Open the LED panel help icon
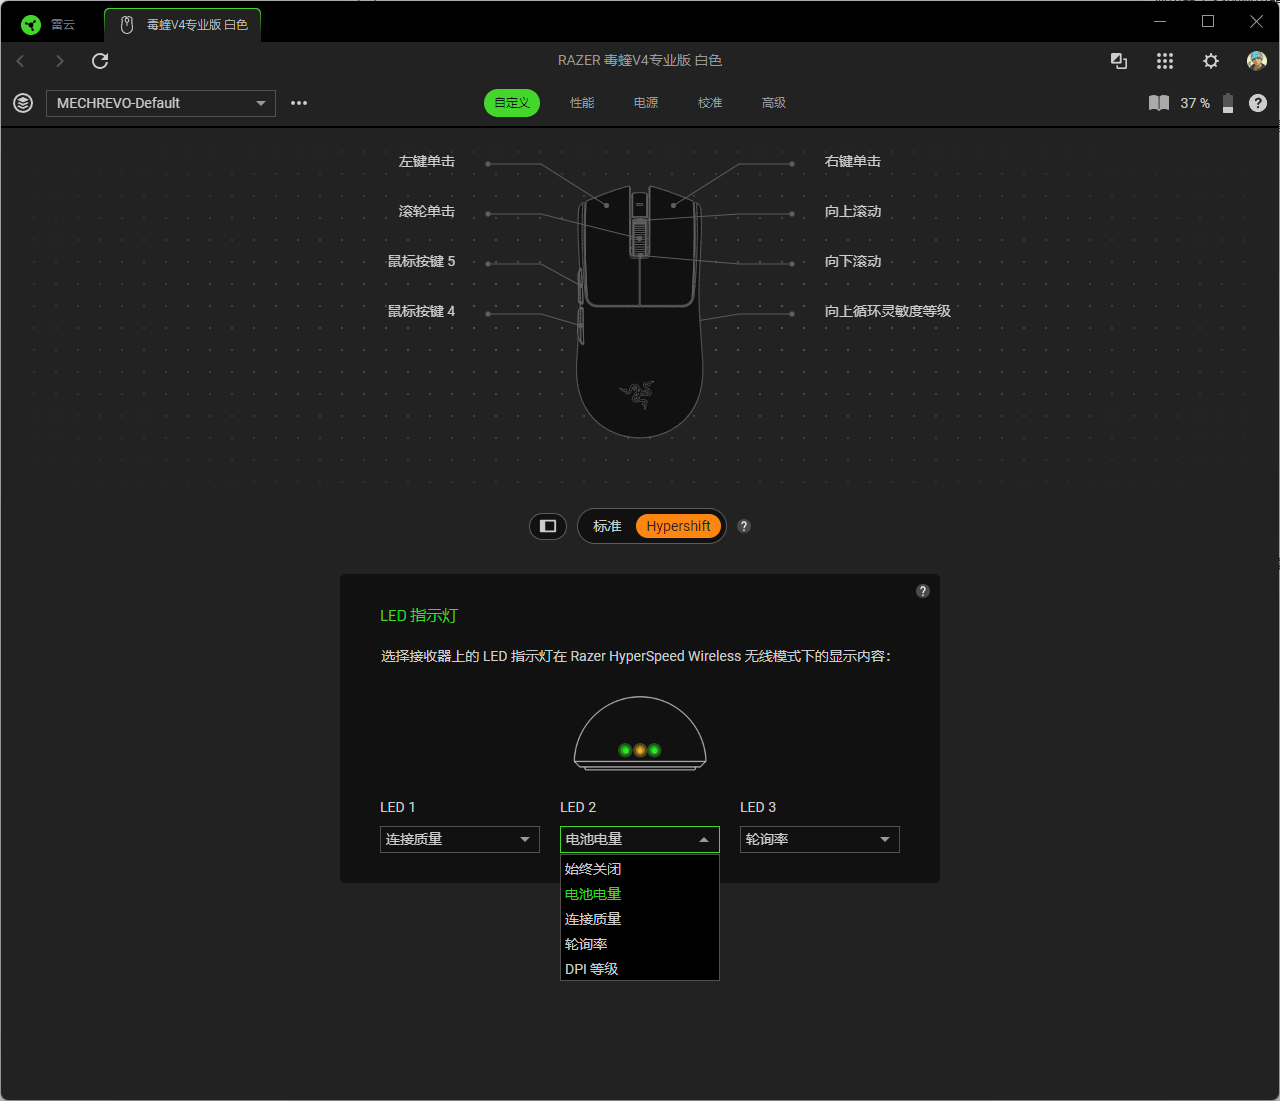The width and height of the screenshot is (1280, 1101). (923, 591)
